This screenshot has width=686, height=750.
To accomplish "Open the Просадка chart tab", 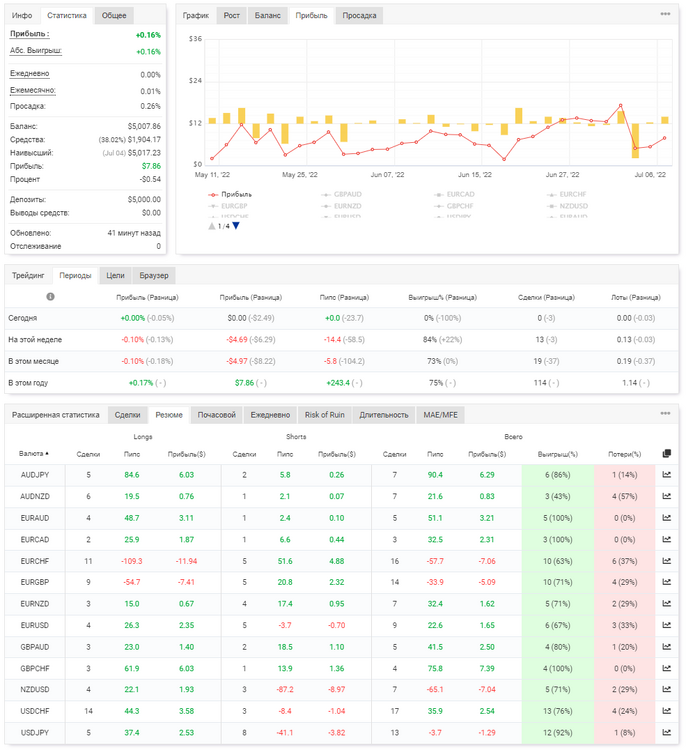I will point(359,15).
